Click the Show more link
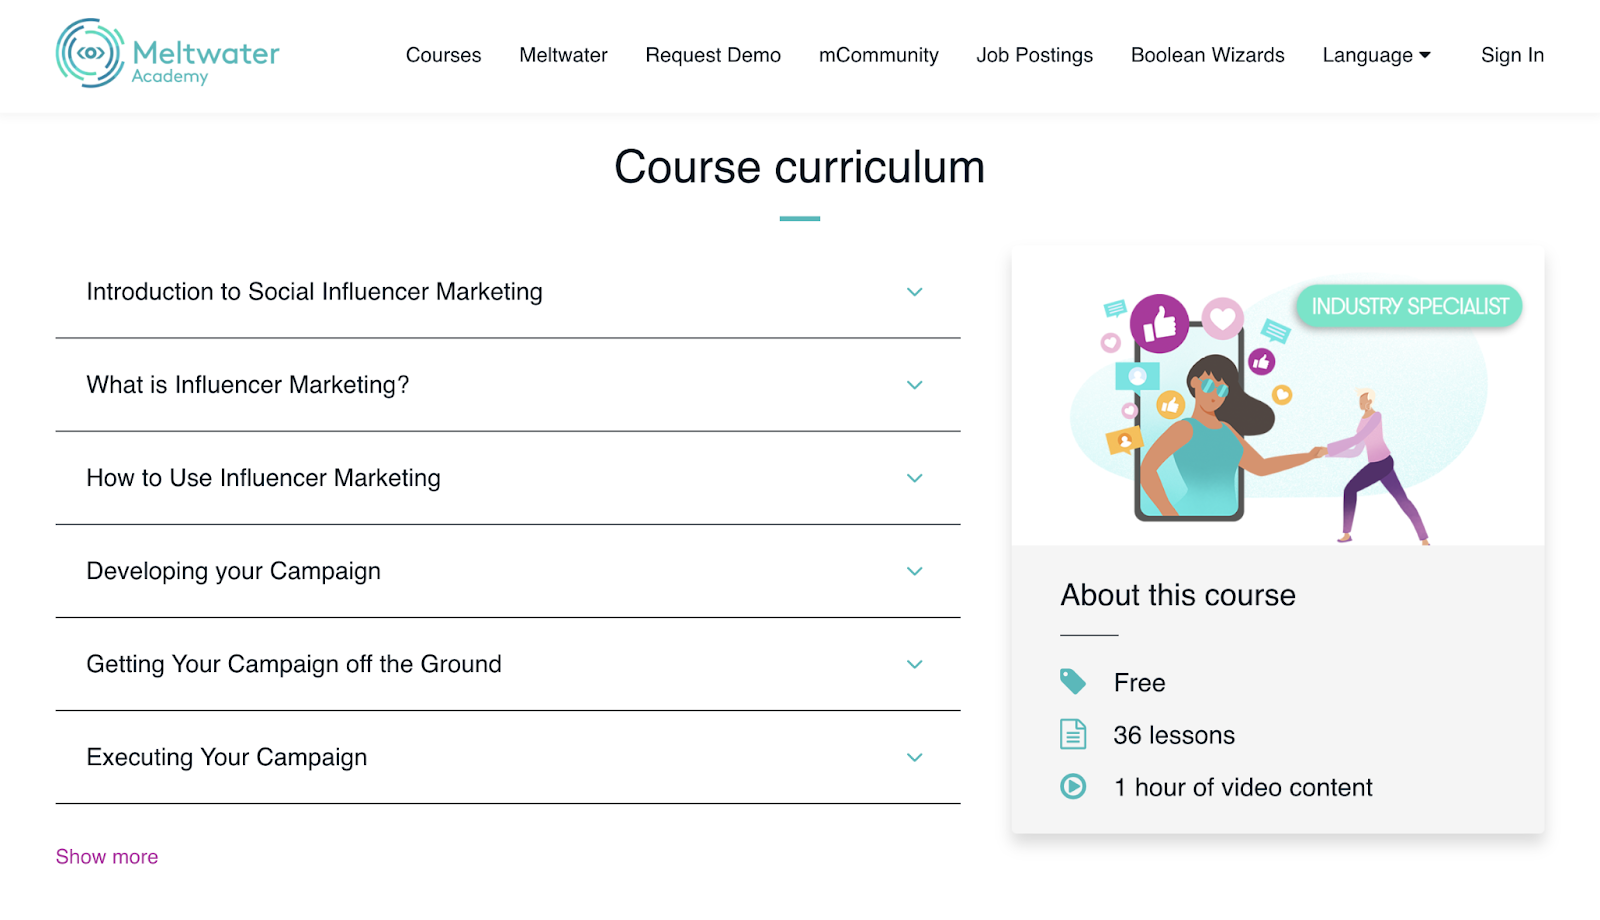 (107, 856)
